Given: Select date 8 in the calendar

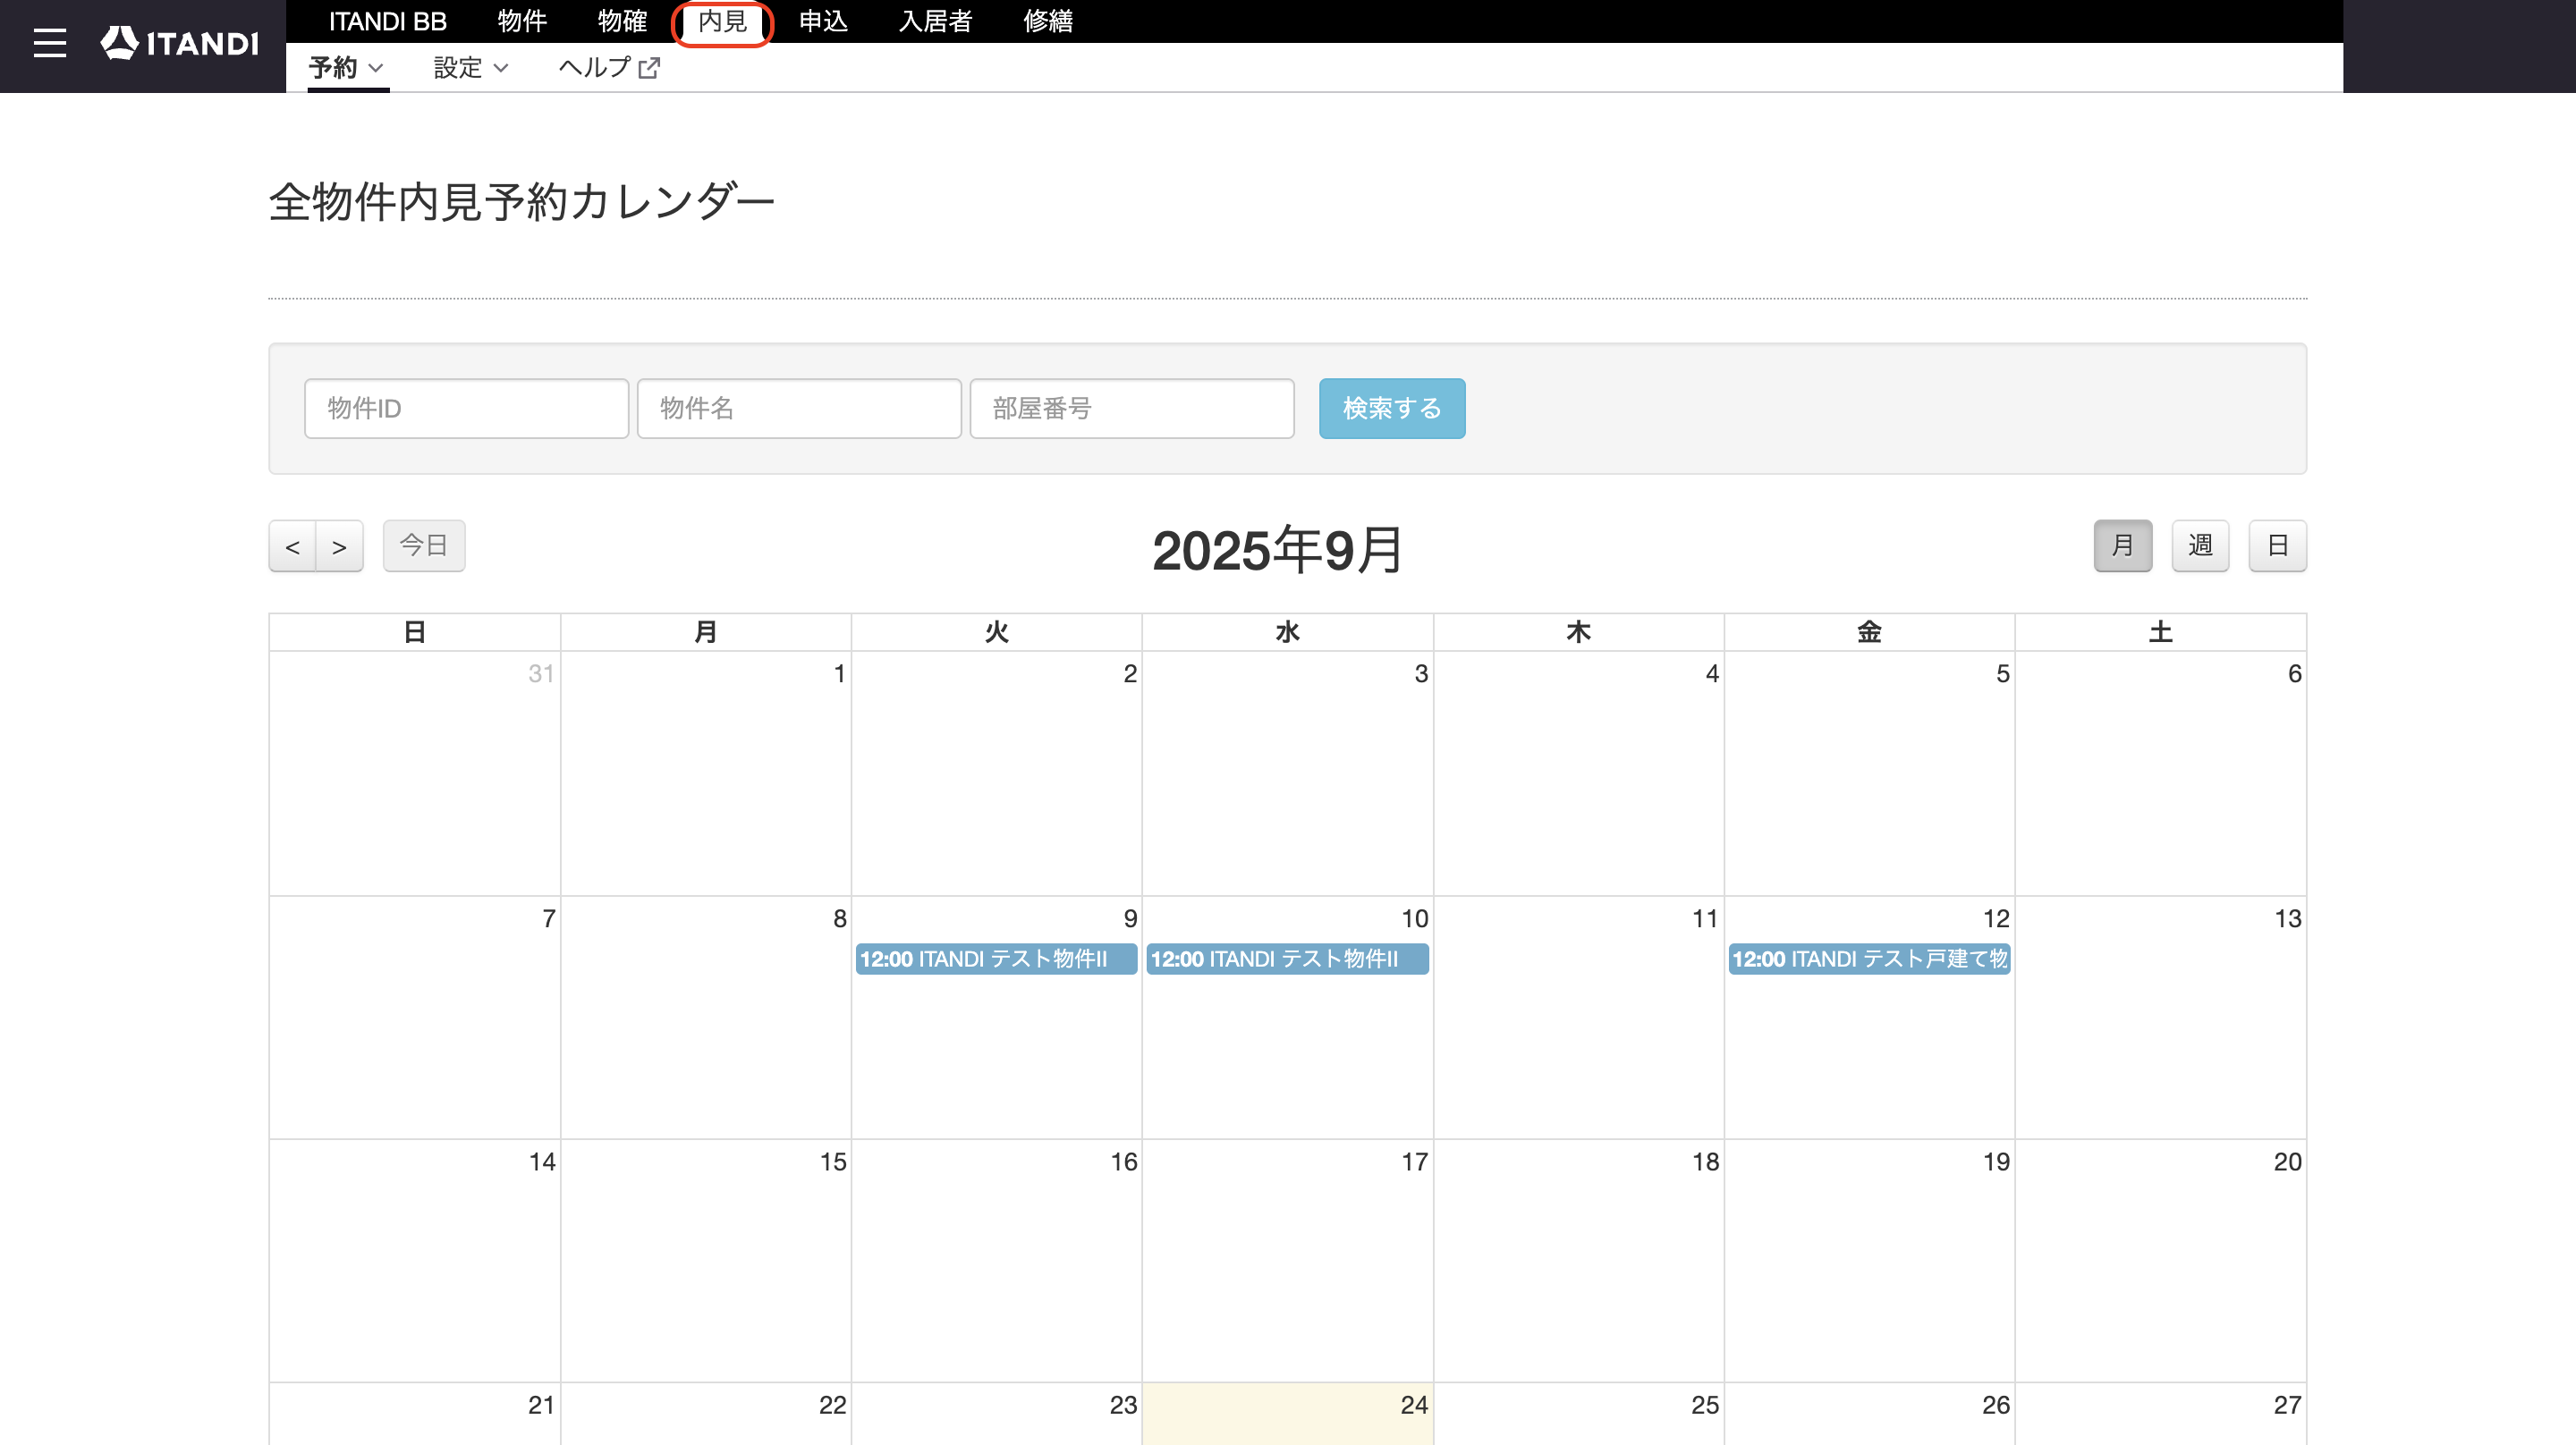Looking at the screenshot, I should tap(840, 919).
